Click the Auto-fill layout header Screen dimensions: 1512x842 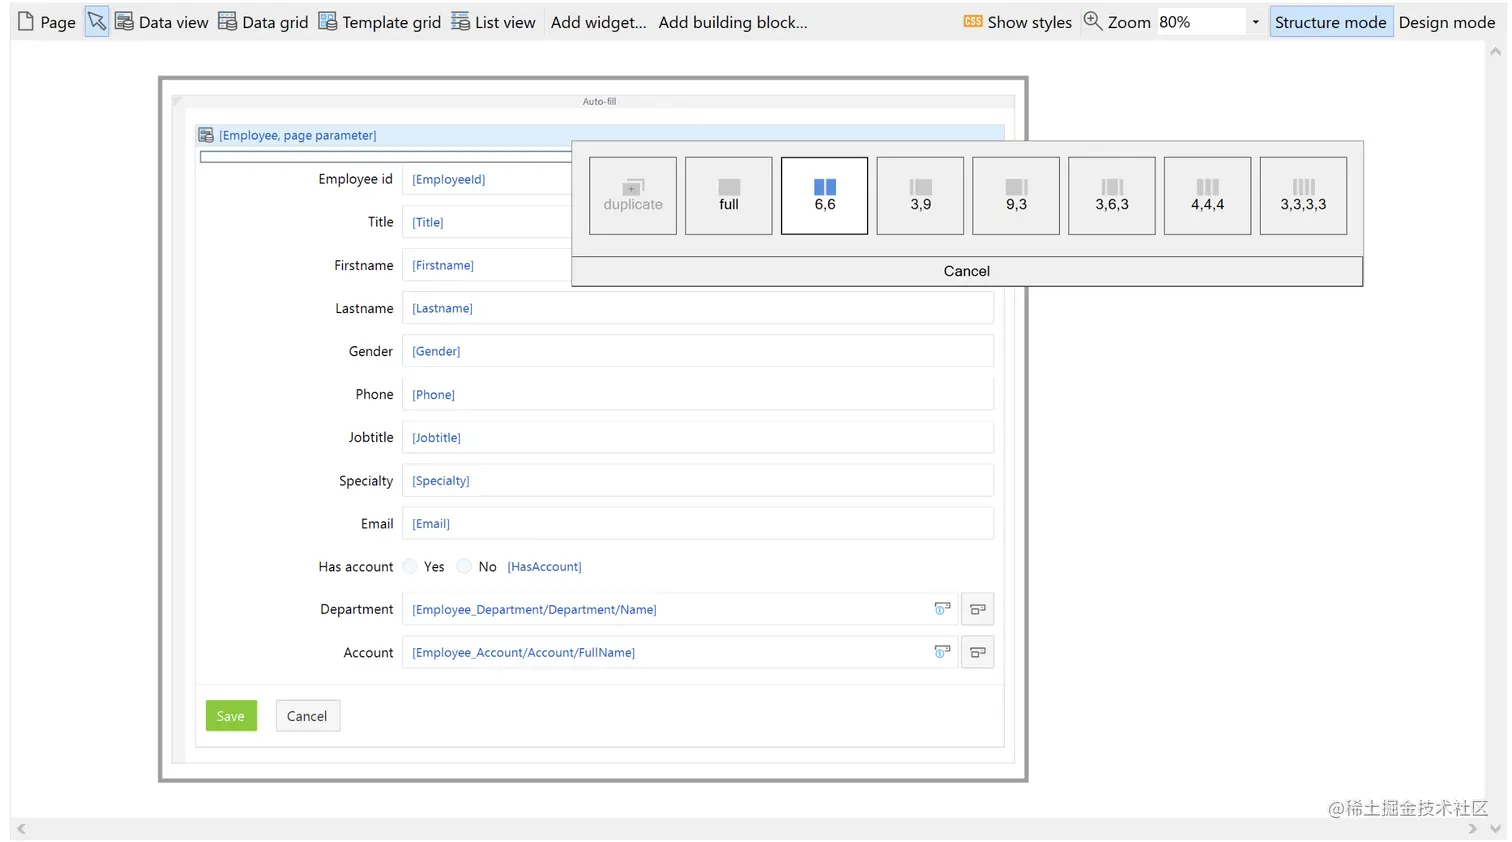(x=599, y=101)
